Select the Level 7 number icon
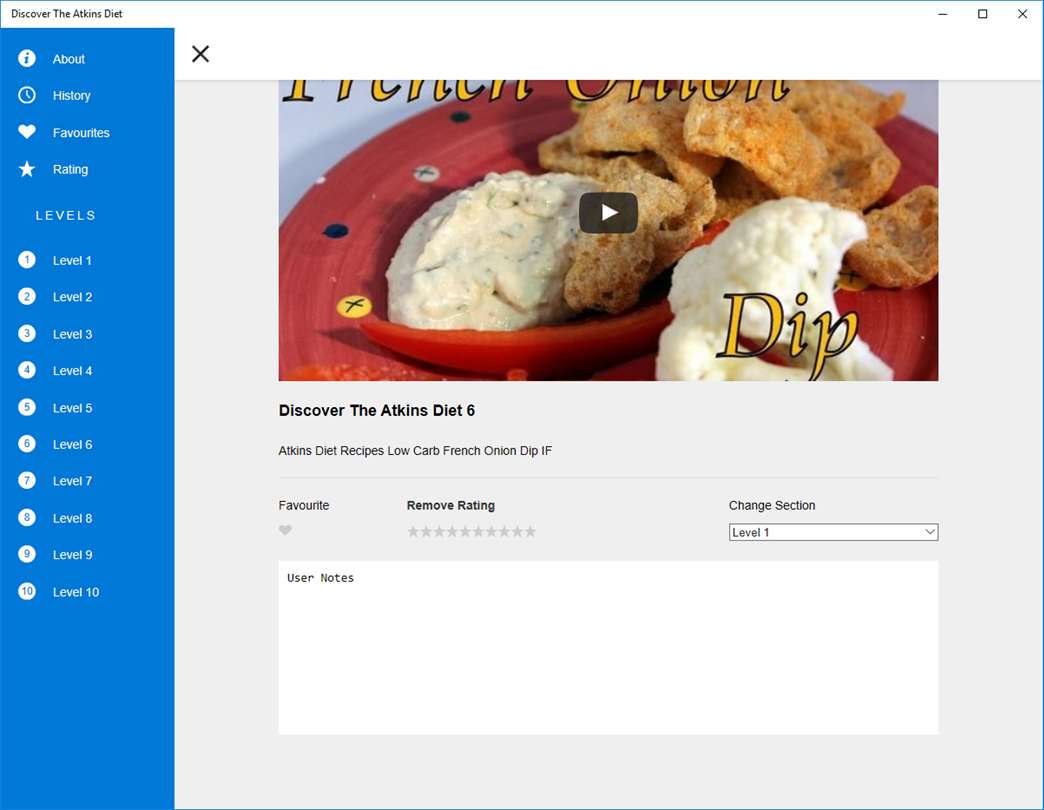The image size is (1044, 810). (27, 481)
